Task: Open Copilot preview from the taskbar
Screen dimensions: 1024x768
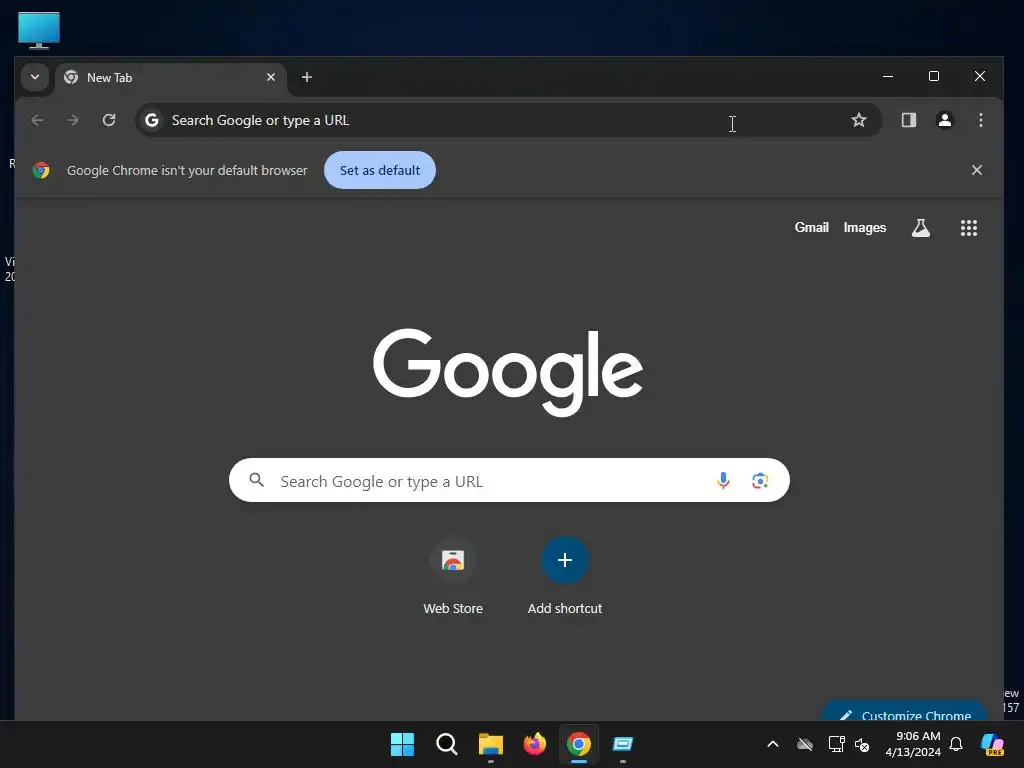Action: [993, 744]
